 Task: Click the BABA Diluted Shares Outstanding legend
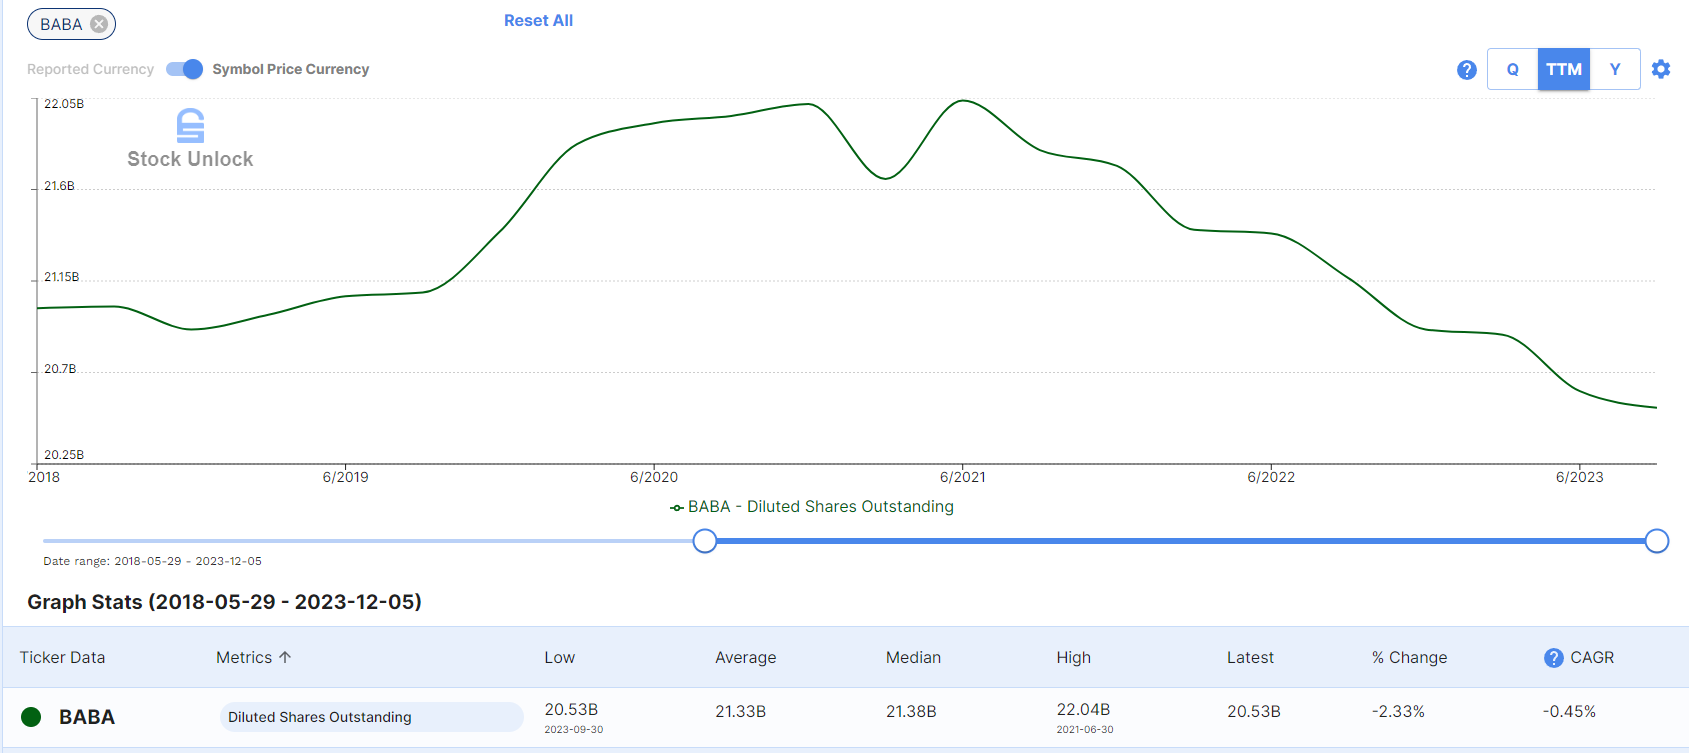coord(812,507)
